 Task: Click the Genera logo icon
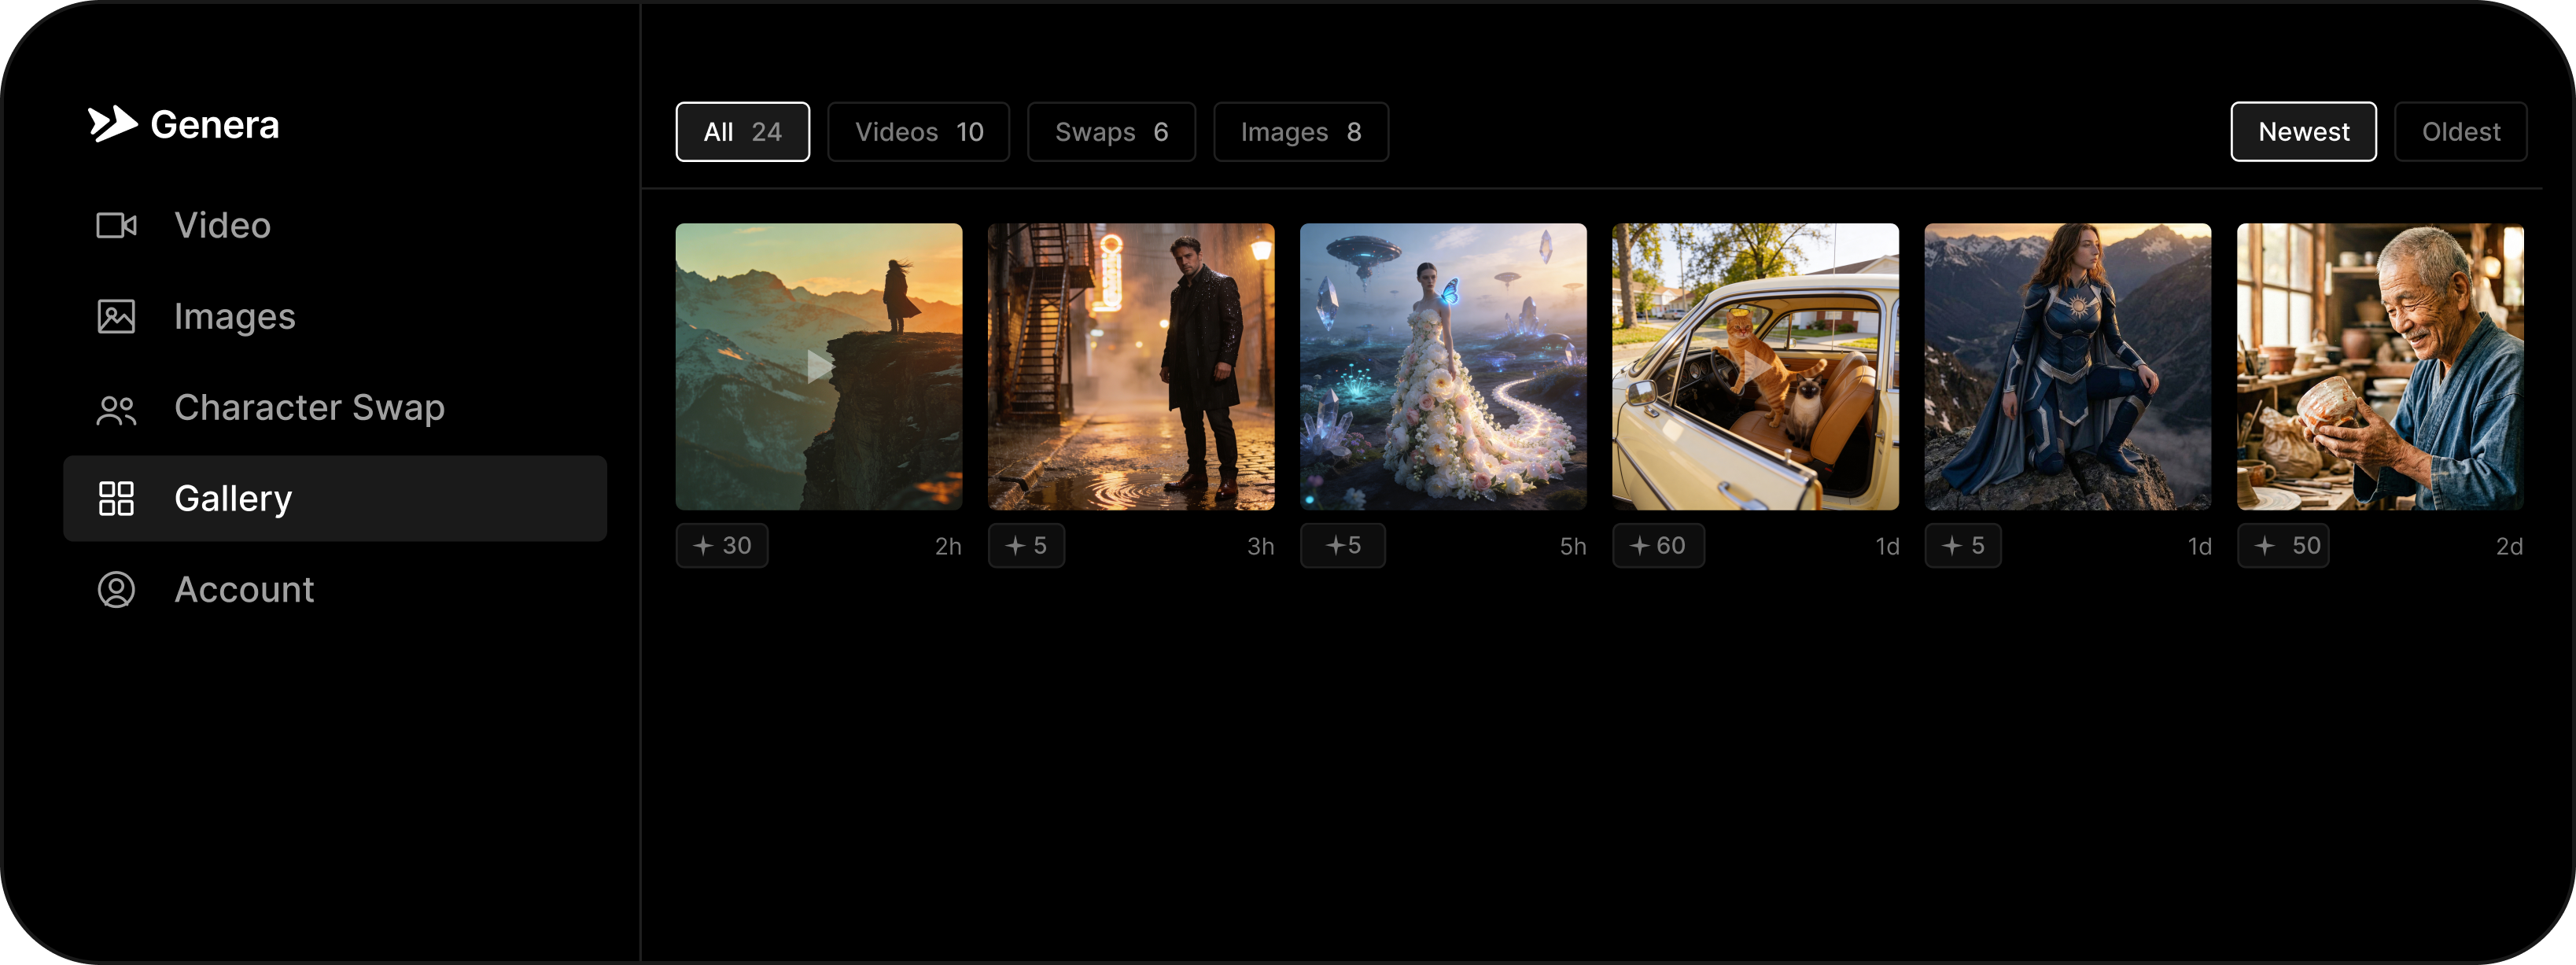point(112,124)
